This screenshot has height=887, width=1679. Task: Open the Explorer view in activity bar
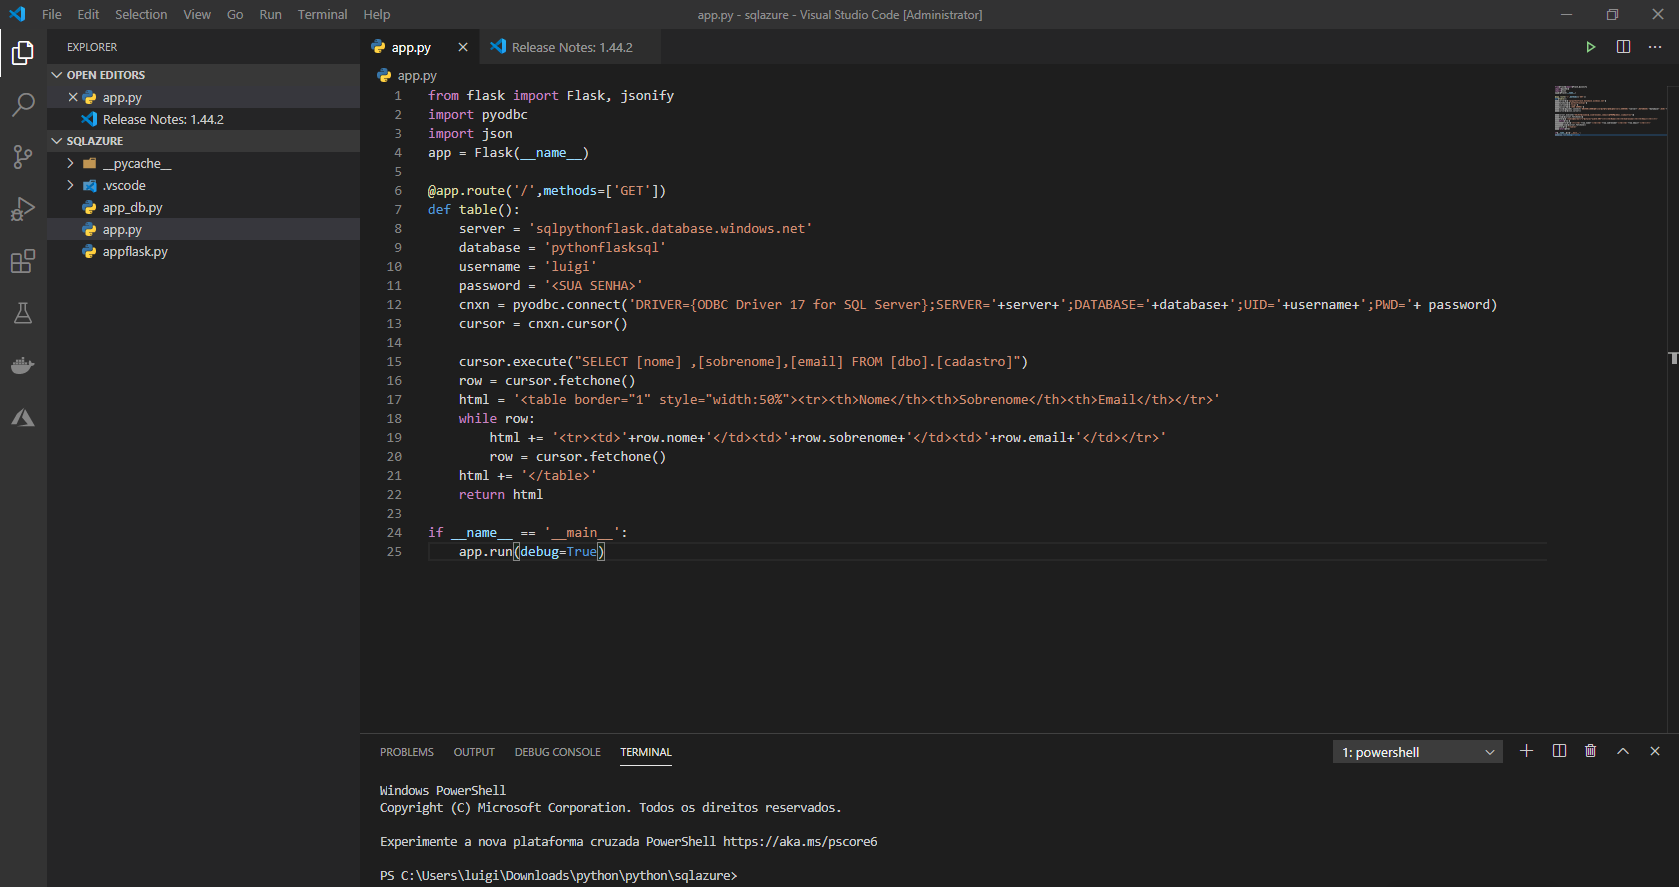pyautogui.click(x=23, y=53)
